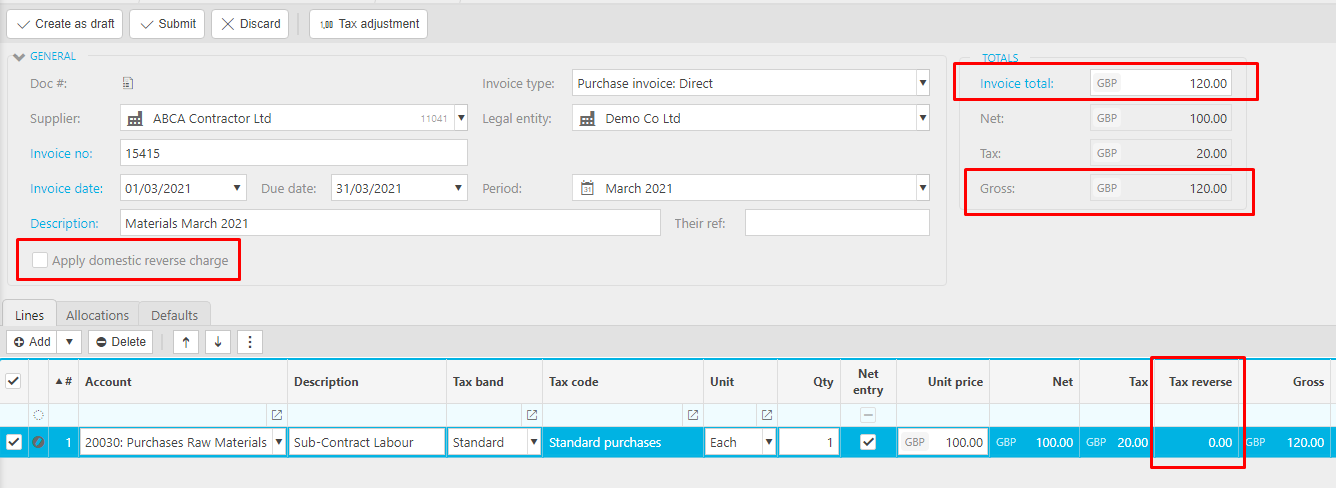Open Account filter lookup icon
1336x488 pixels.
pos(277,415)
